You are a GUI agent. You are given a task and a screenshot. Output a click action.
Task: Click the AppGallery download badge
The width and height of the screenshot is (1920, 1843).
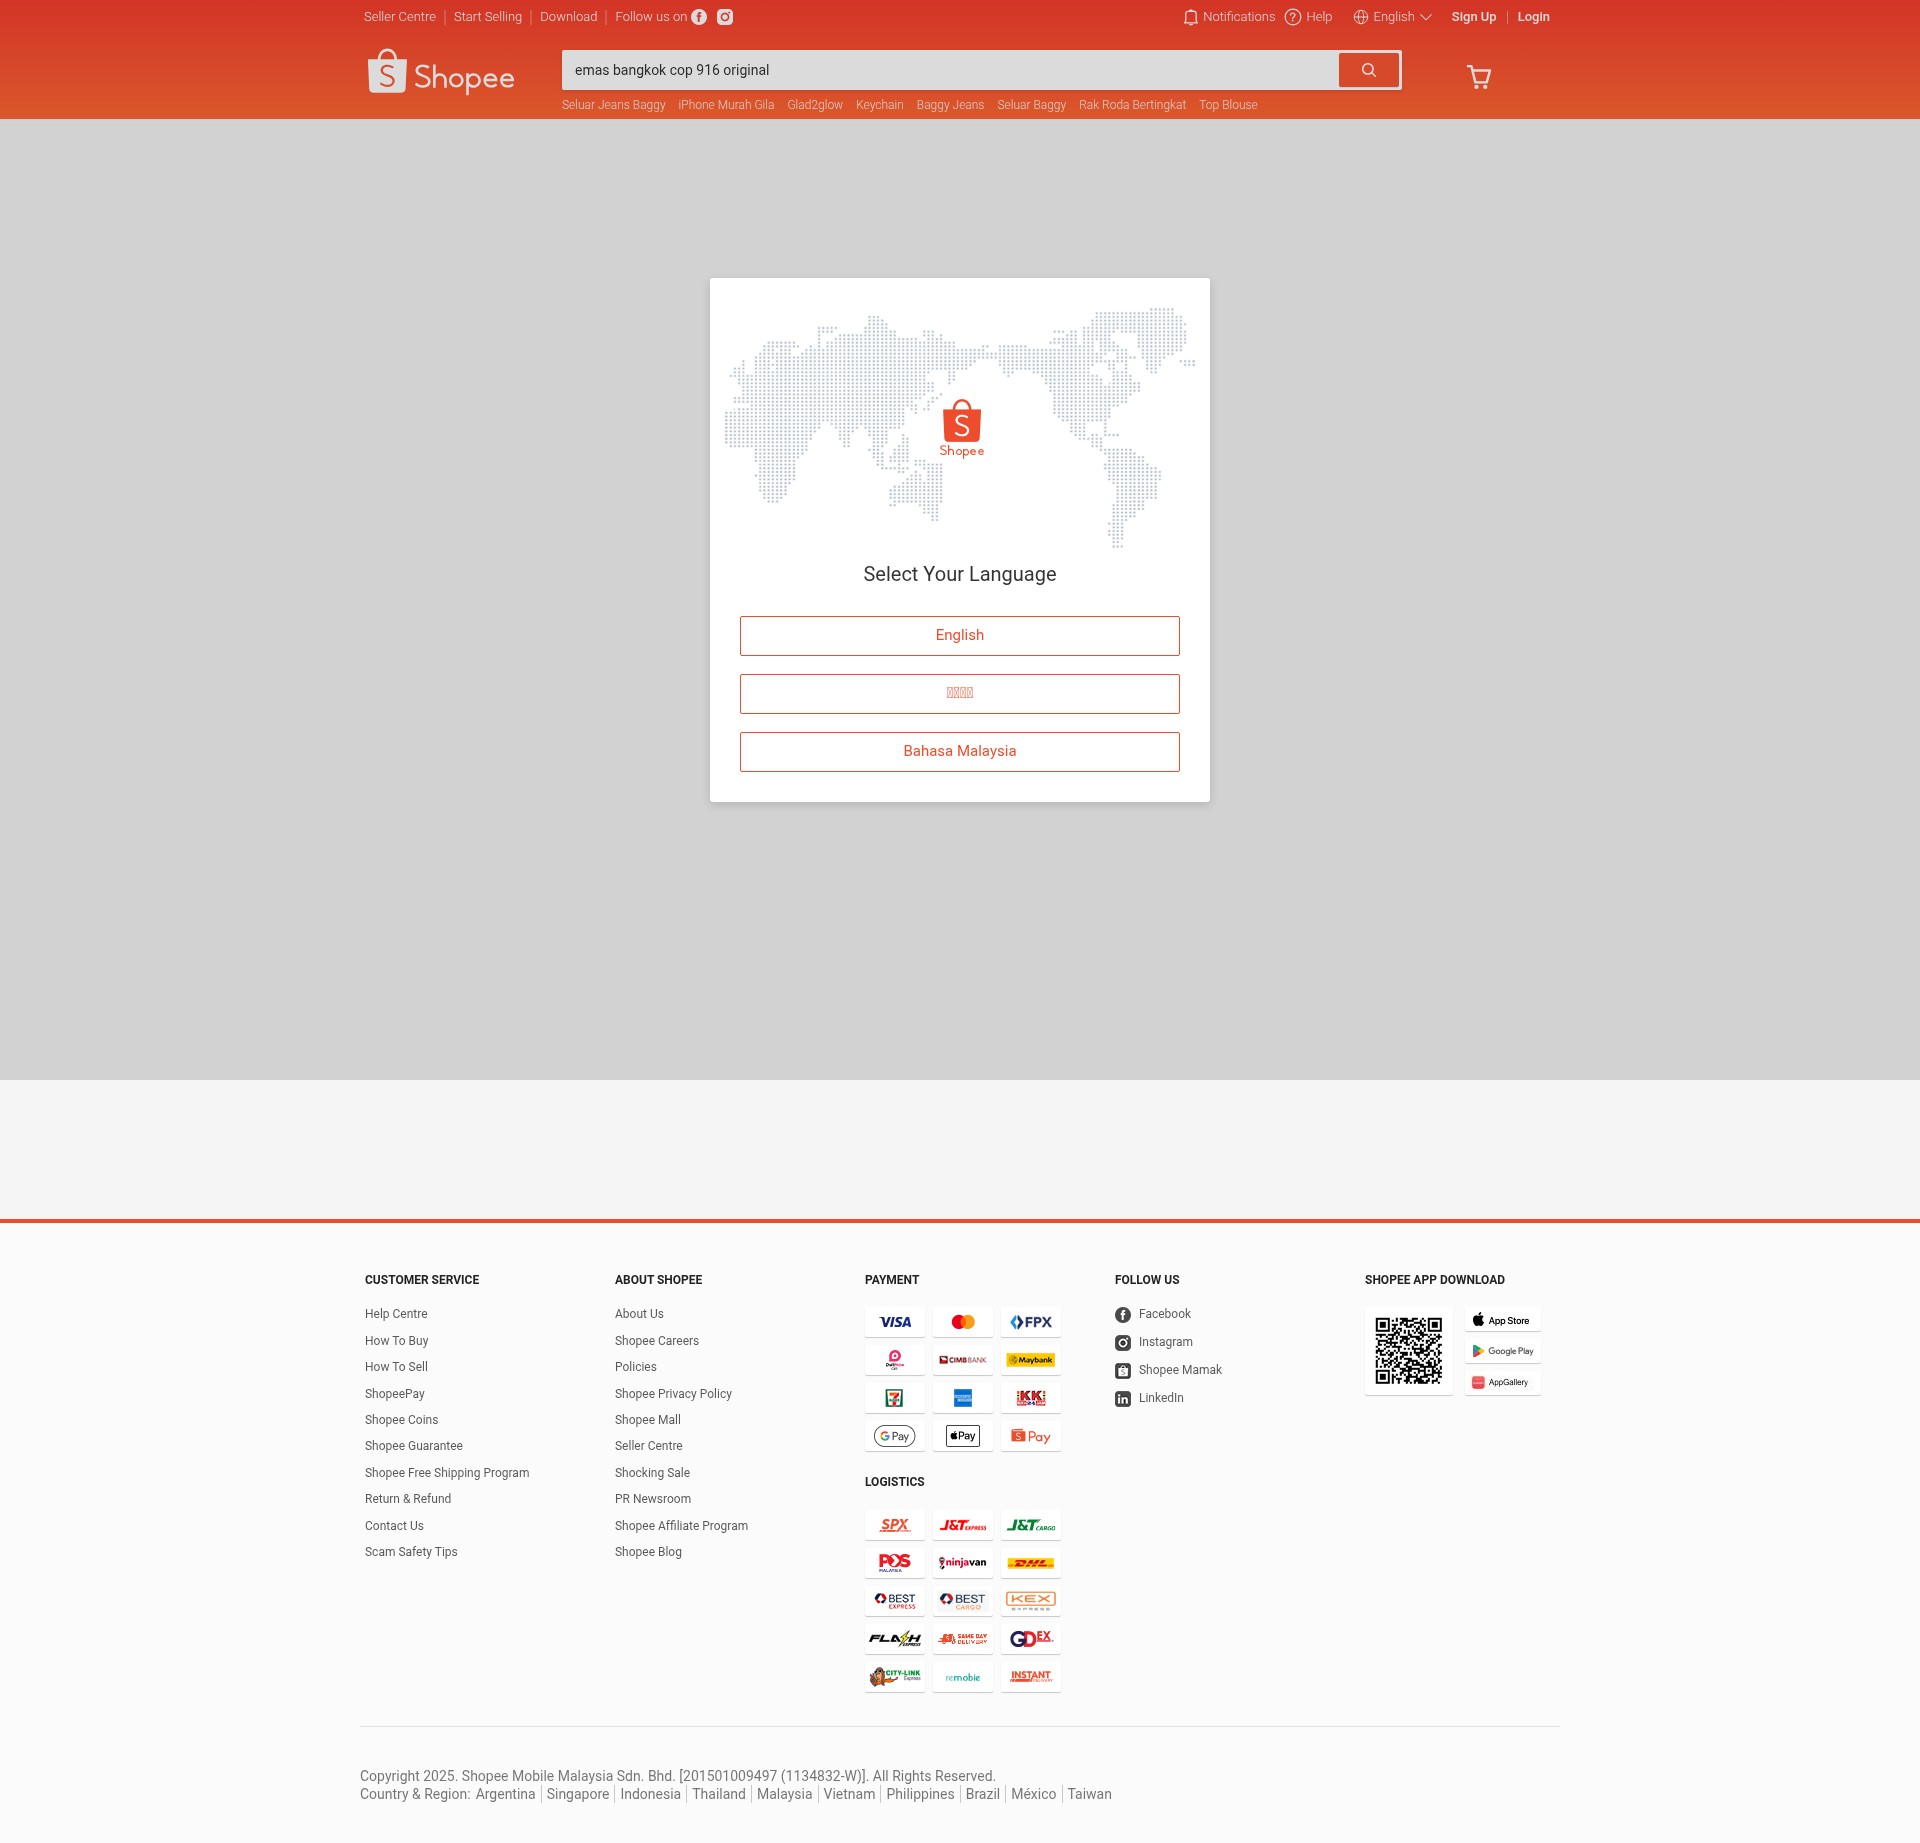1503,1382
